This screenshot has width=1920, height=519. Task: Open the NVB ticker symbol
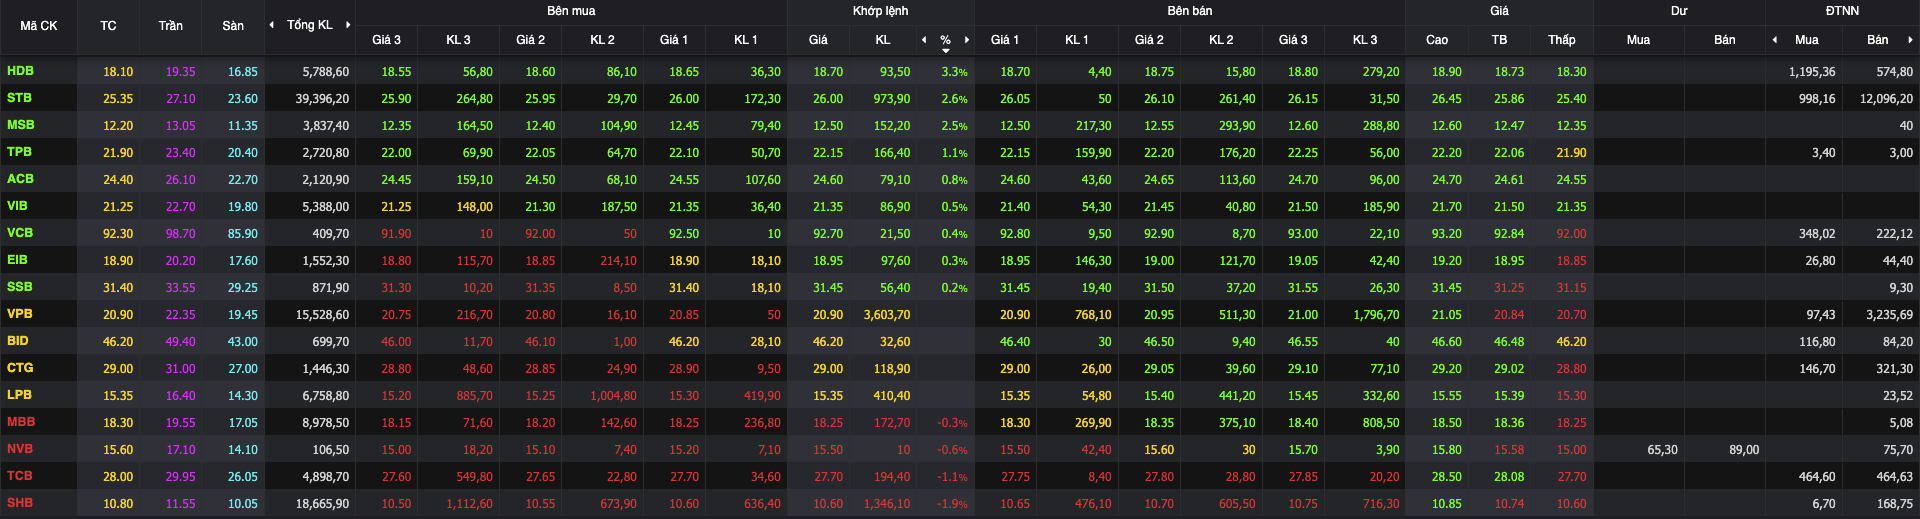coord(20,449)
